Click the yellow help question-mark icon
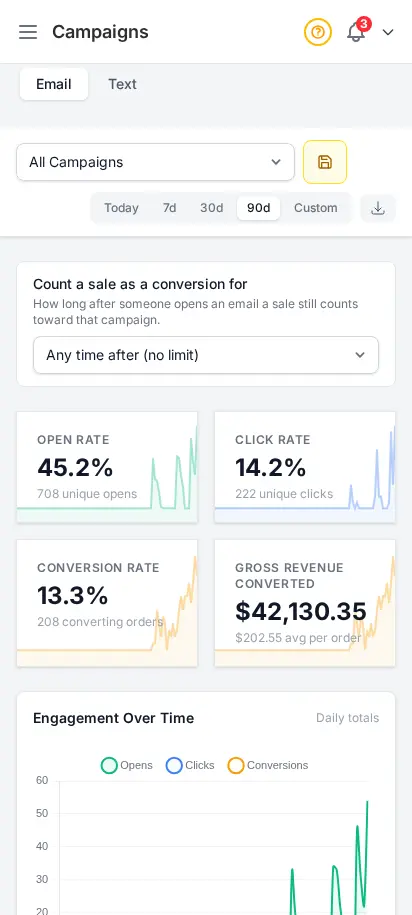The image size is (412, 915). 317,32
